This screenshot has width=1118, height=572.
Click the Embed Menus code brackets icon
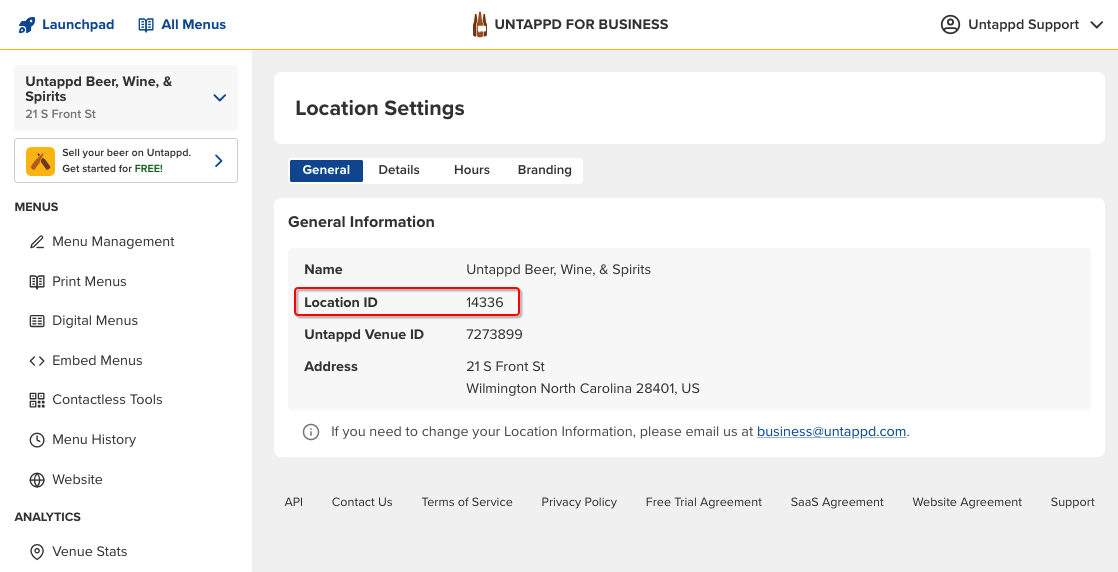37,361
